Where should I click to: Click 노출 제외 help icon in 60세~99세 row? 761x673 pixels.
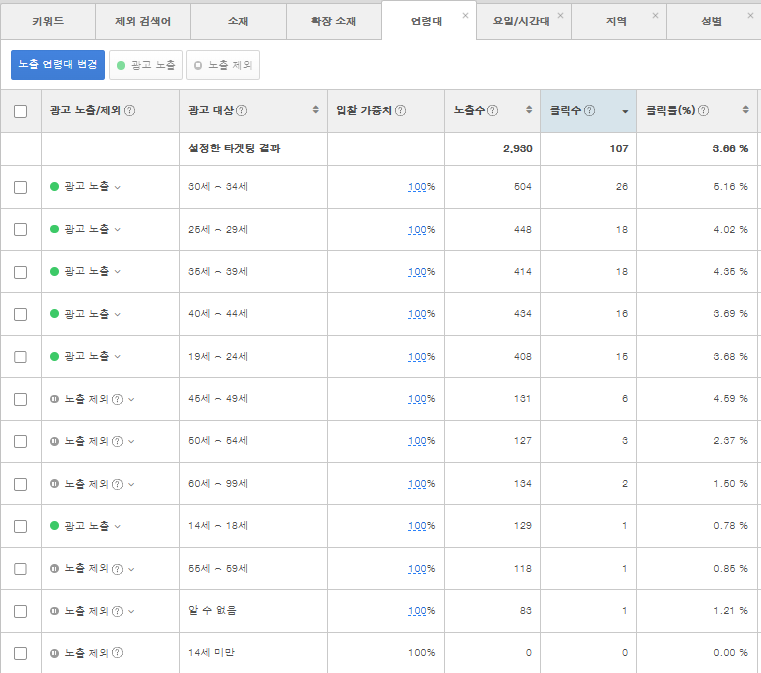pyautogui.click(x=117, y=484)
